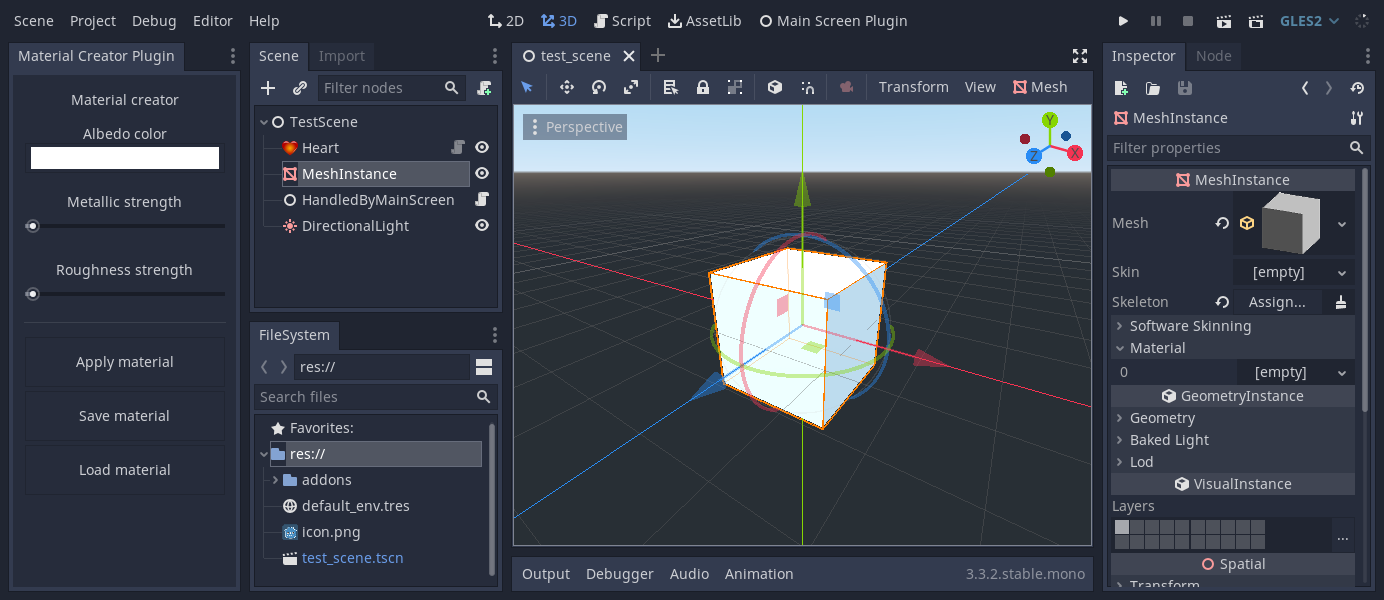Click the Albedo color swatch

(x=124, y=157)
